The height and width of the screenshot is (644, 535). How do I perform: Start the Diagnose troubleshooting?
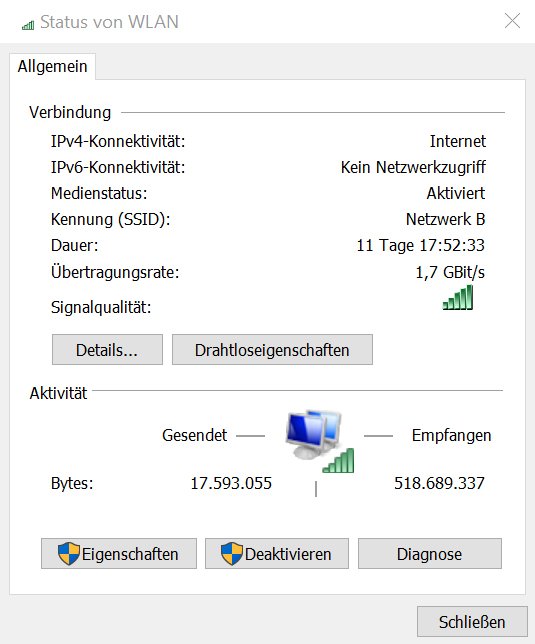430,554
